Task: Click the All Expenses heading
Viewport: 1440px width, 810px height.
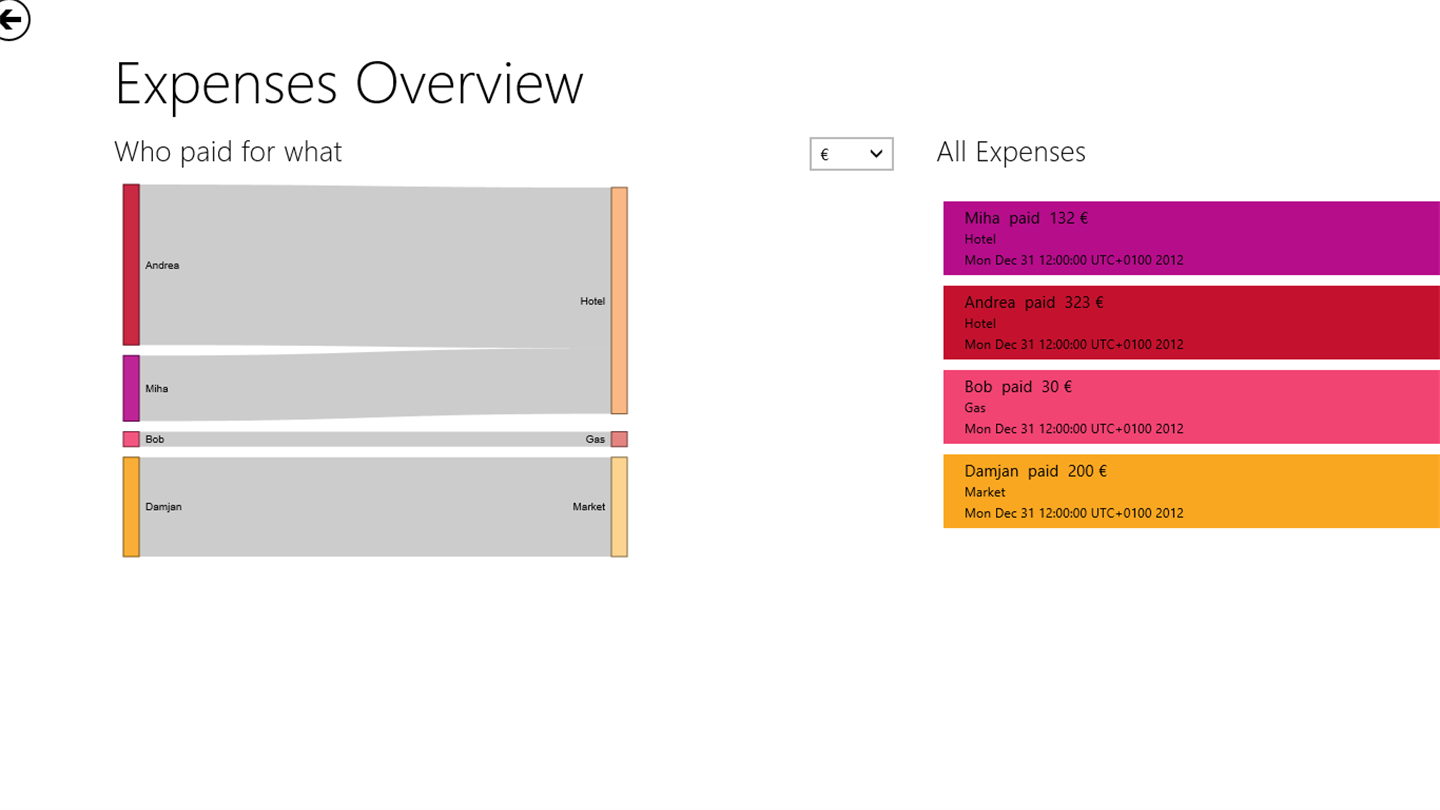Action: [1011, 152]
